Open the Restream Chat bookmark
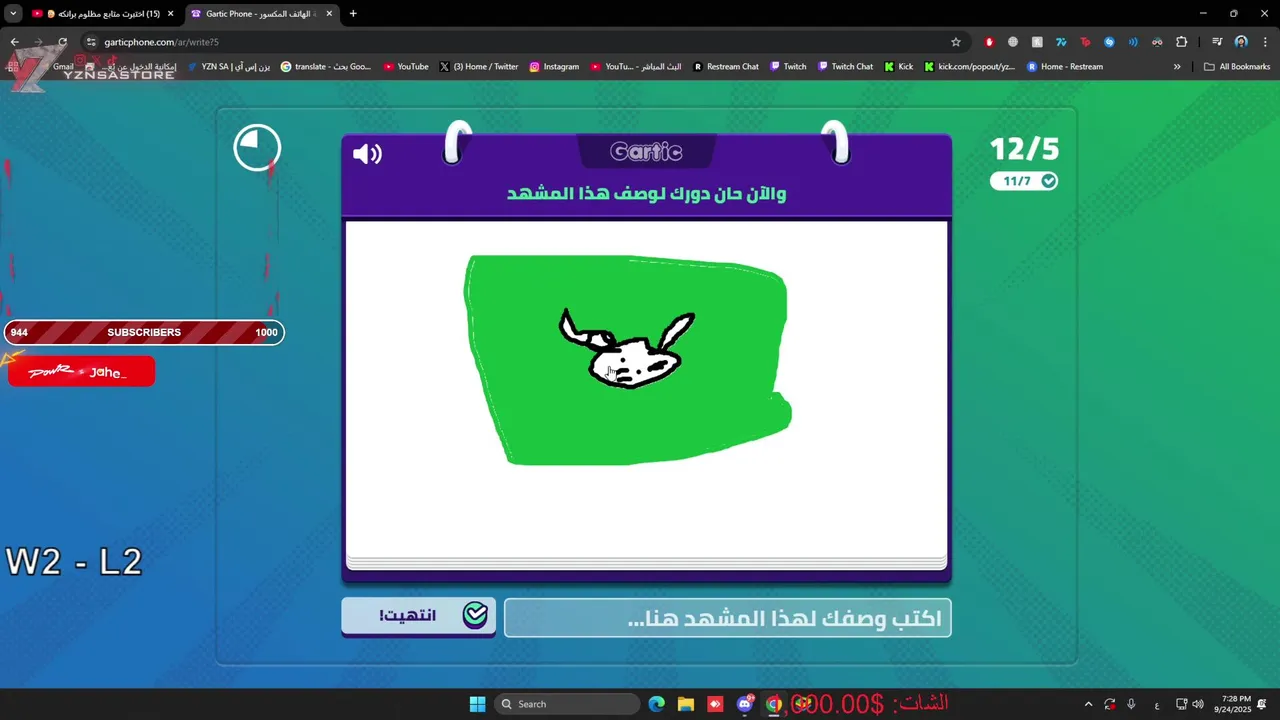This screenshot has height=720, width=1280. 726,67
